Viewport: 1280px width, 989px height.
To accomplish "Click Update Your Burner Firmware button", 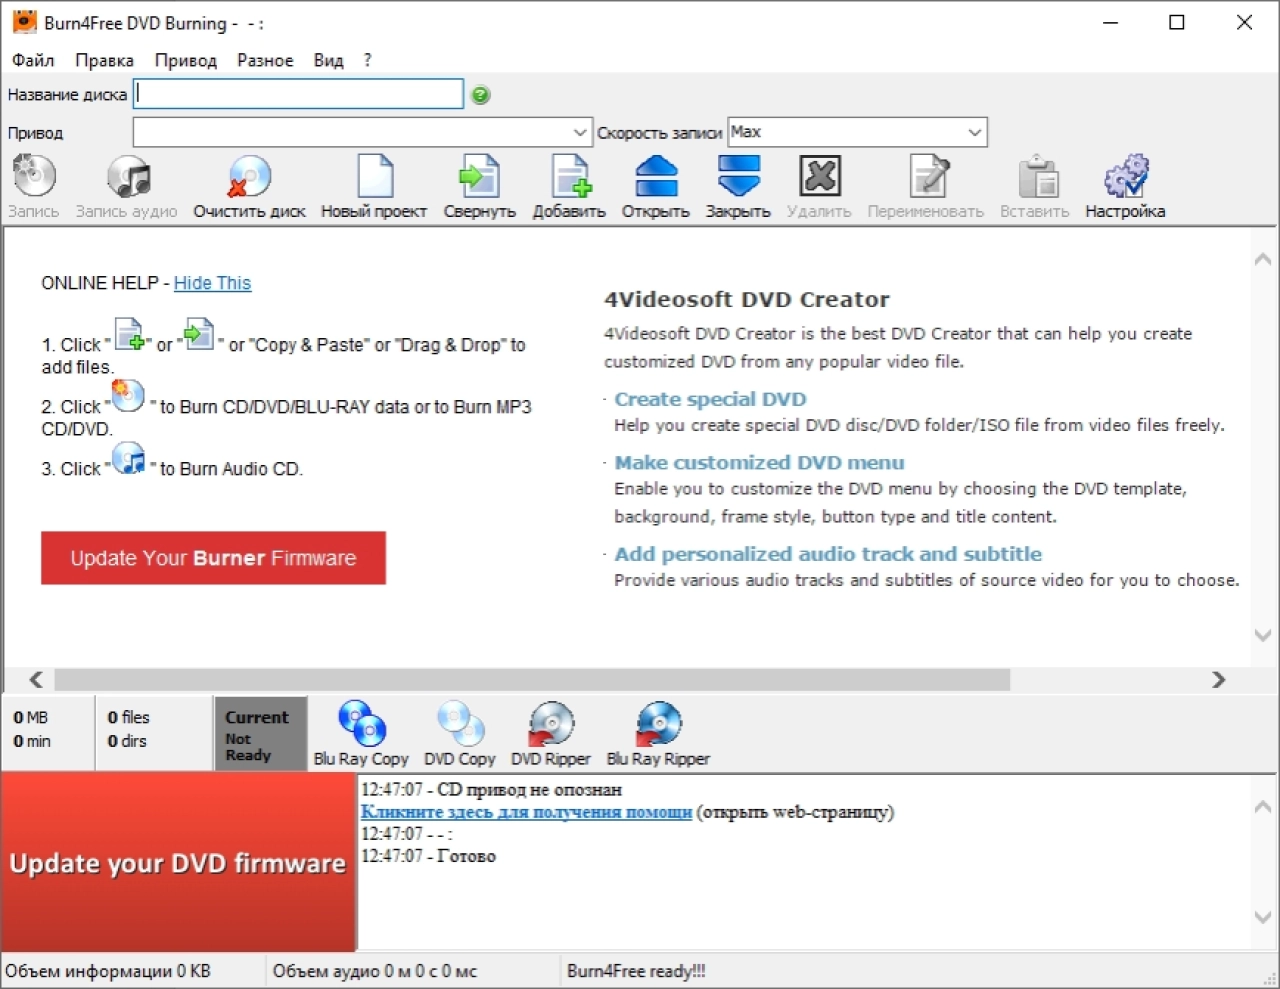I will [213, 558].
